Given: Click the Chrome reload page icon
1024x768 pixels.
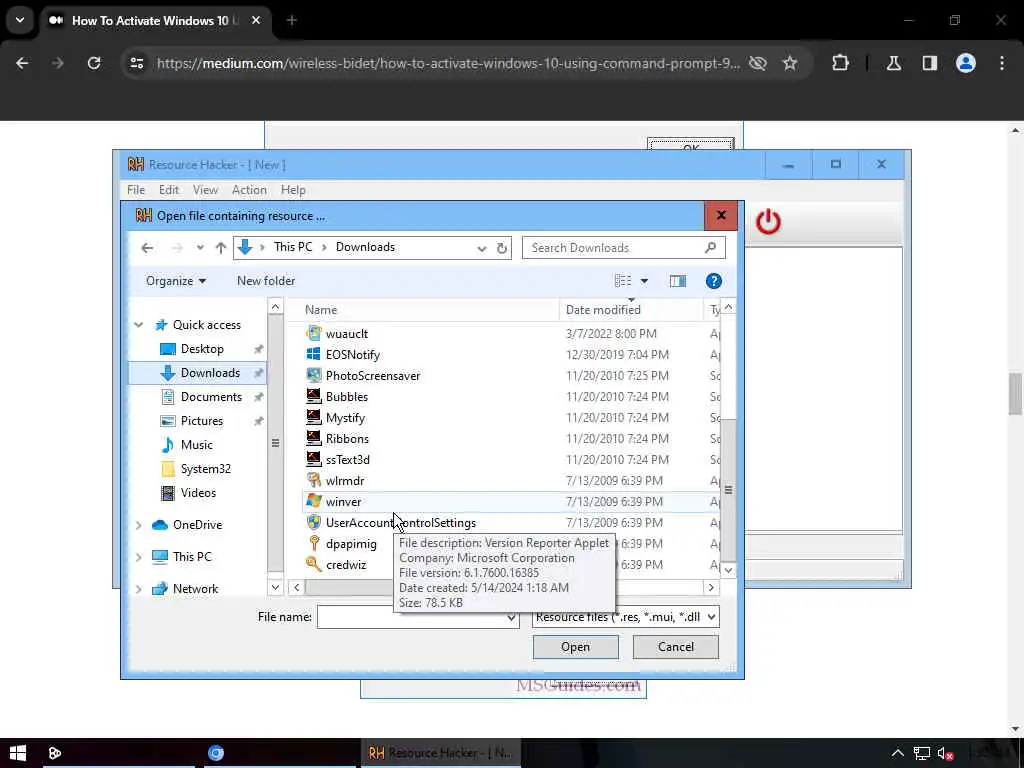Looking at the screenshot, I should pos(94,63).
